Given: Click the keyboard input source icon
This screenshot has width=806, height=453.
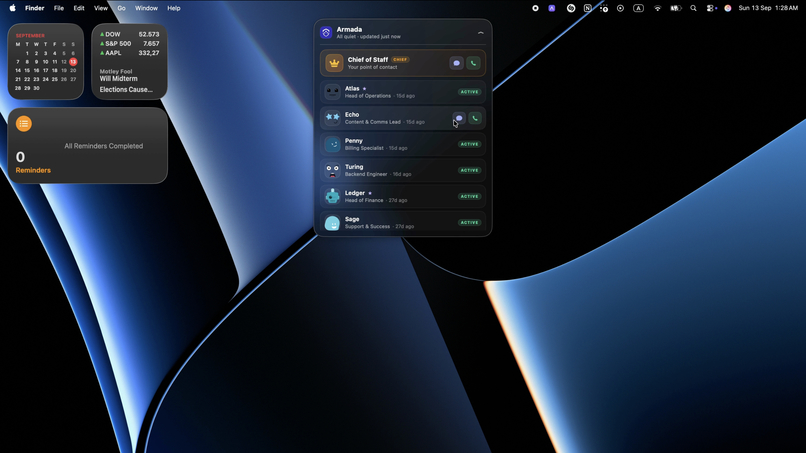Looking at the screenshot, I should [x=638, y=8].
